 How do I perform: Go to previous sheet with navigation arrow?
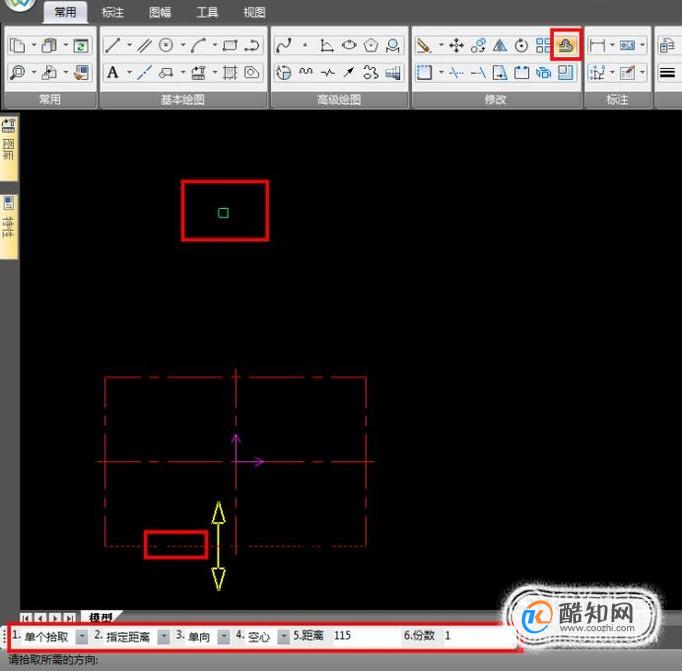pos(40,618)
